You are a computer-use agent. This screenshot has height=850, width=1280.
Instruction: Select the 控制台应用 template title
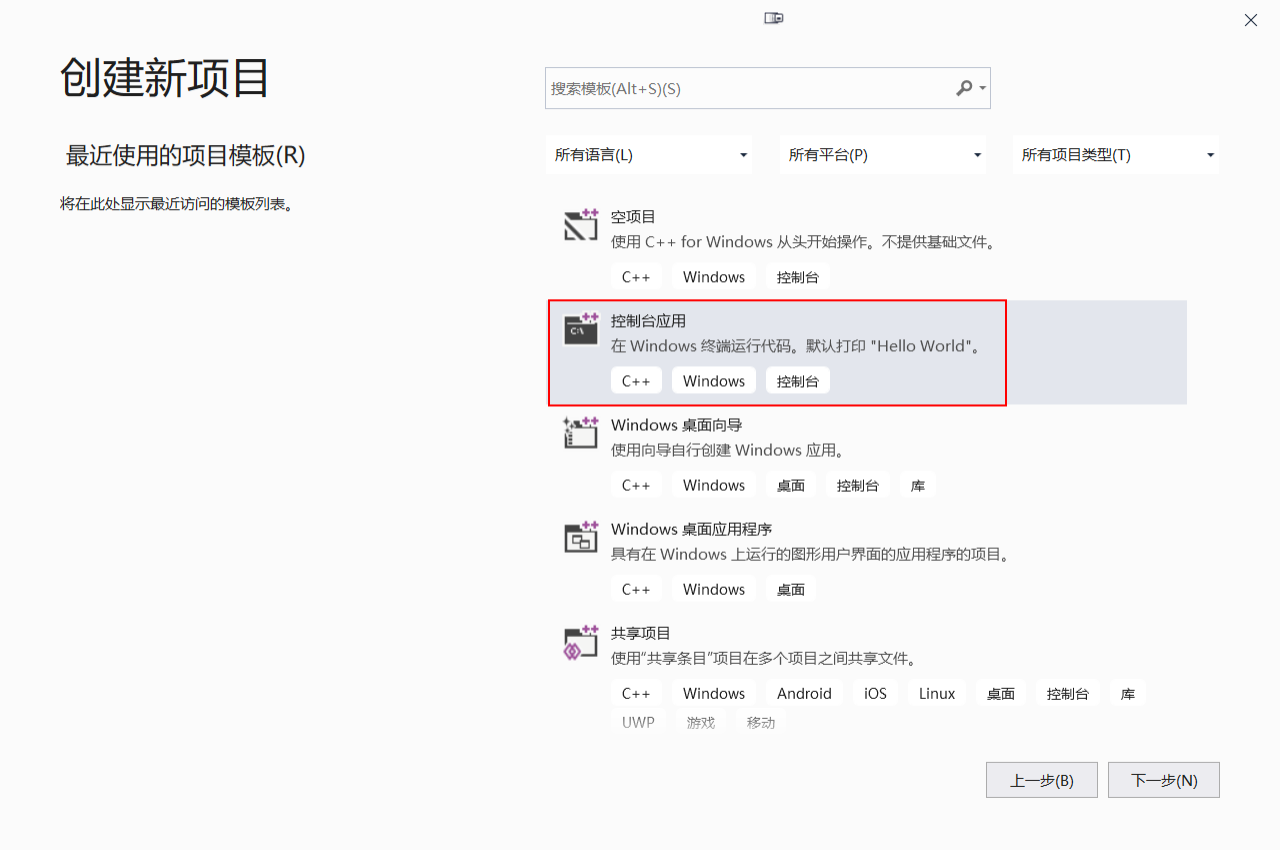[649, 320]
